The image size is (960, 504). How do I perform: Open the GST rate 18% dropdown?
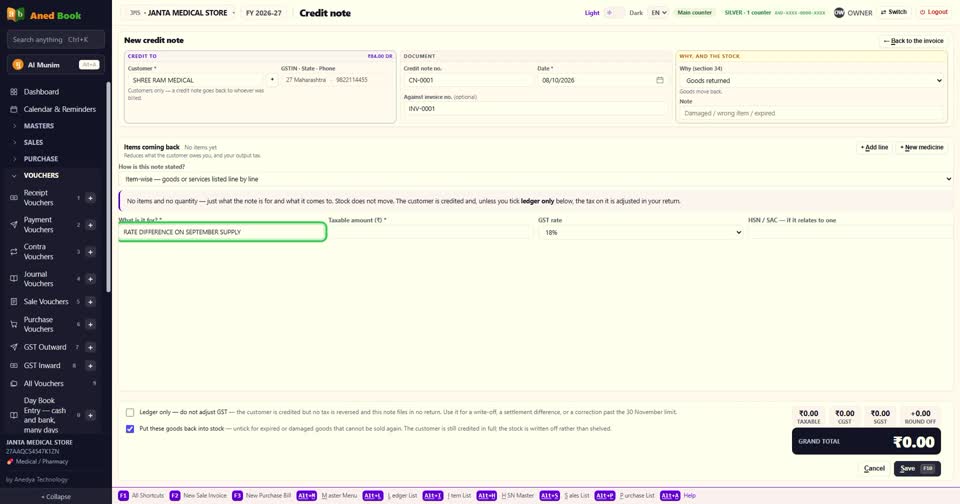click(x=640, y=232)
